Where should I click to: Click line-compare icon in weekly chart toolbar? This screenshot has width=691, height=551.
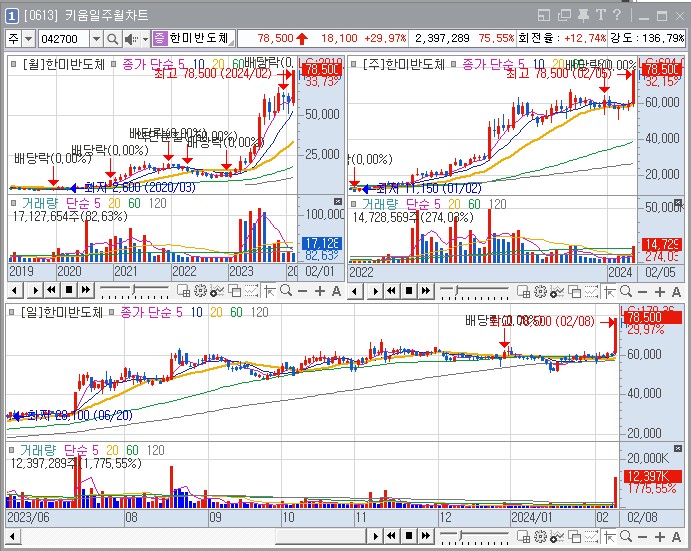(x=591, y=291)
